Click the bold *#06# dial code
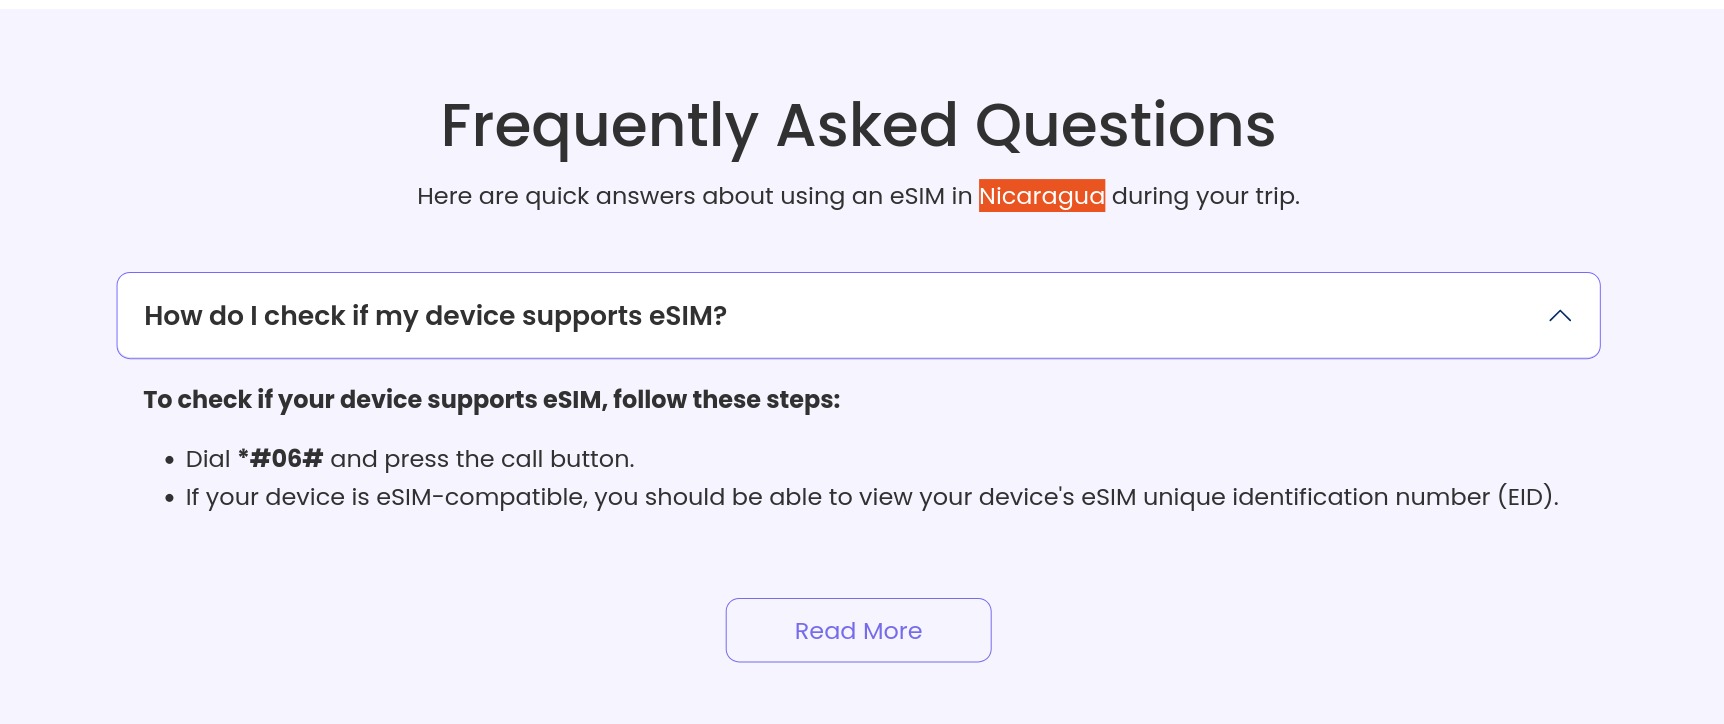The width and height of the screenshot is (1724, 724). [280, 459]
